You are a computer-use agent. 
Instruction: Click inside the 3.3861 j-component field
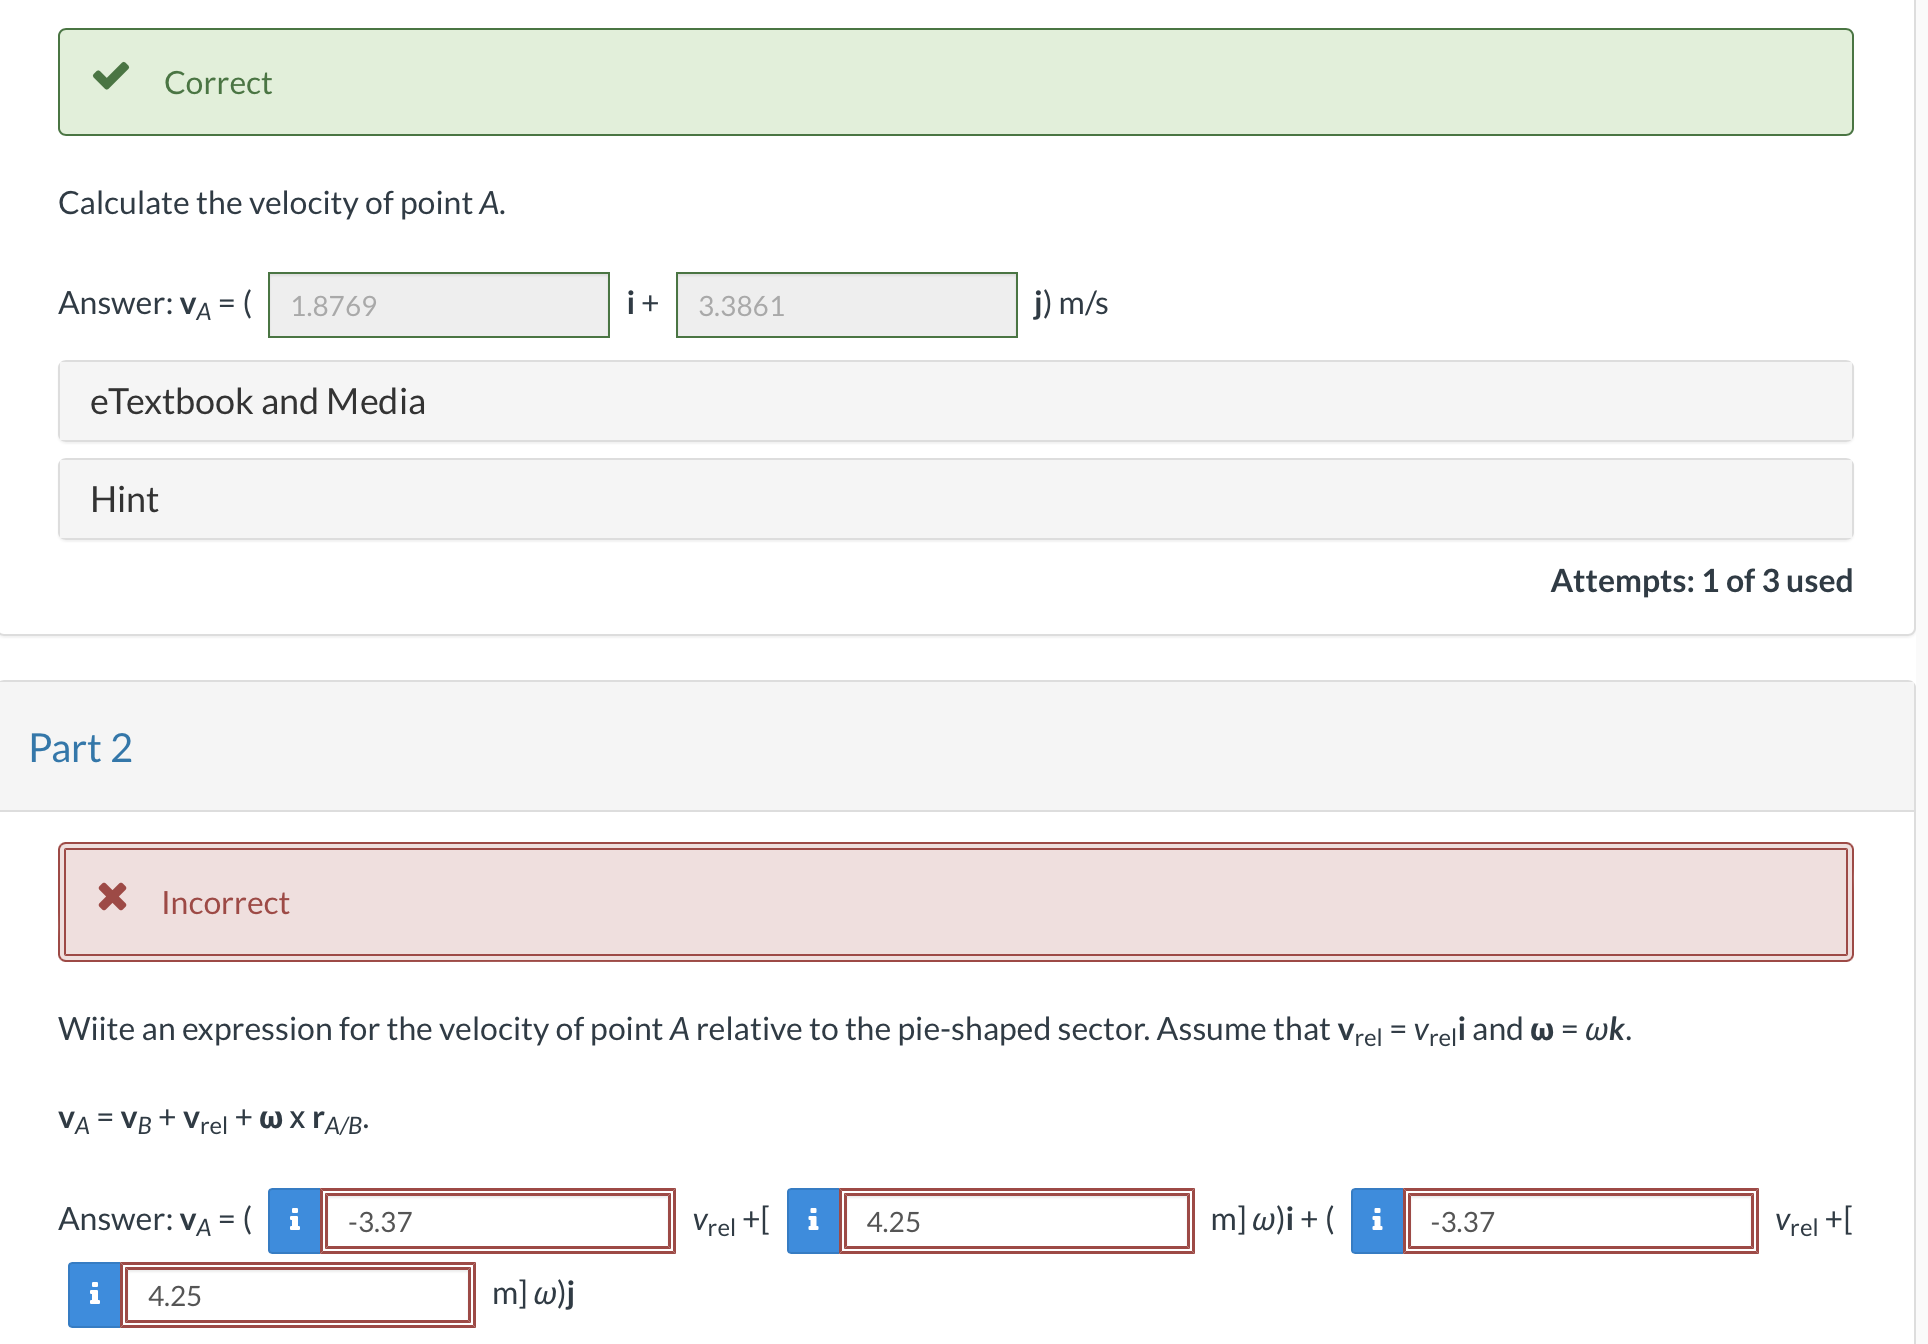(846, 305)
